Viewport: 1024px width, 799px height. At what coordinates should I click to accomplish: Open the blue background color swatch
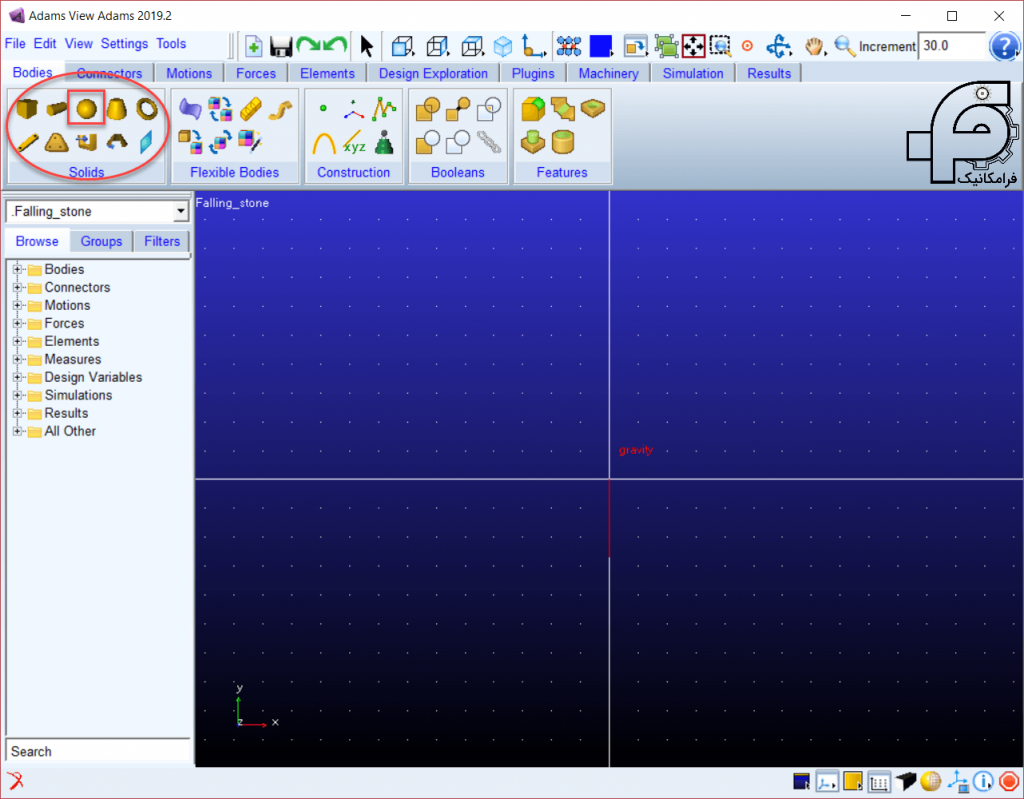coord(600,46)
